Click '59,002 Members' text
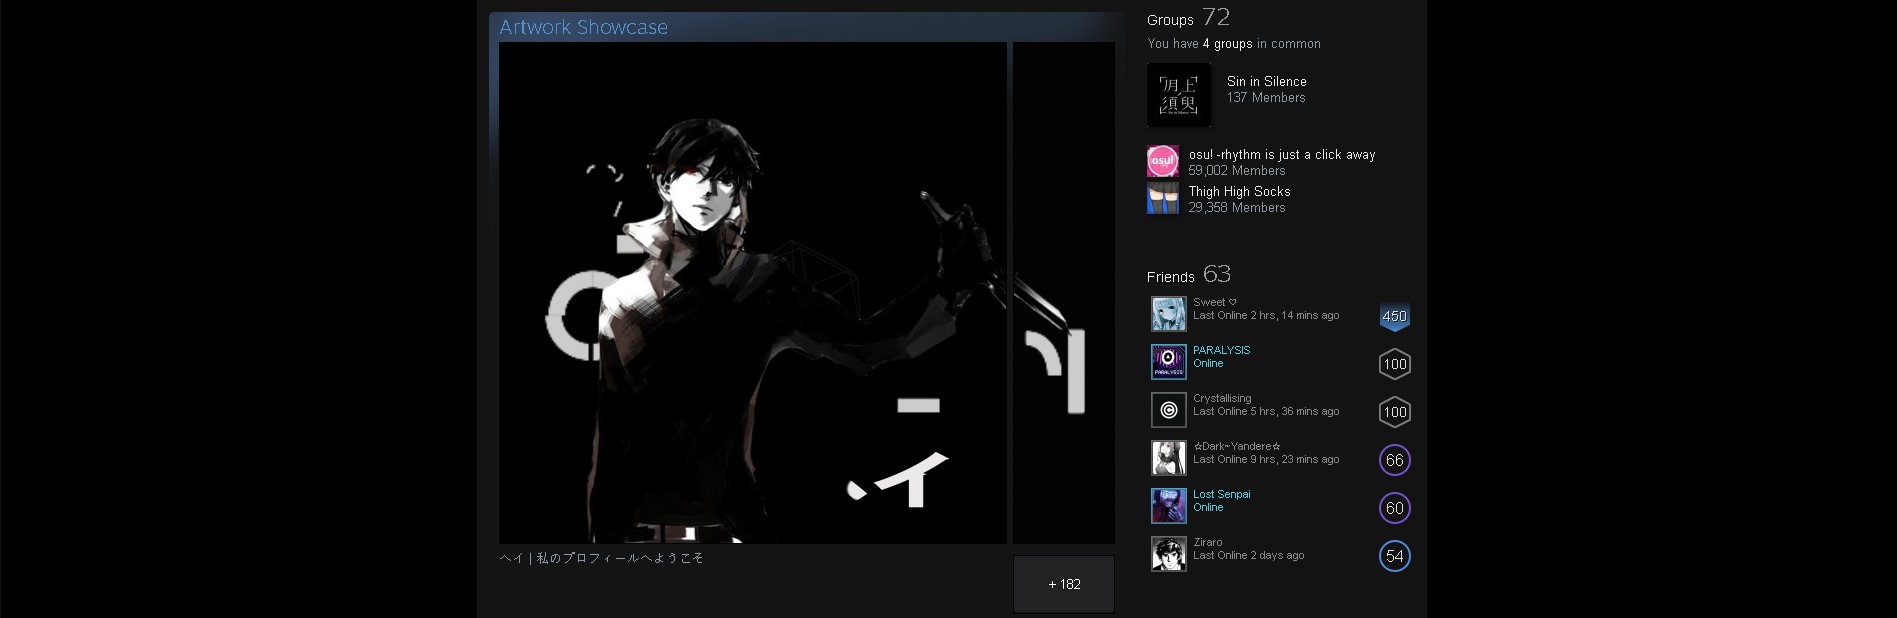Image resolution: width=1897 pixels, height=618 pixels. (1237, 171)
